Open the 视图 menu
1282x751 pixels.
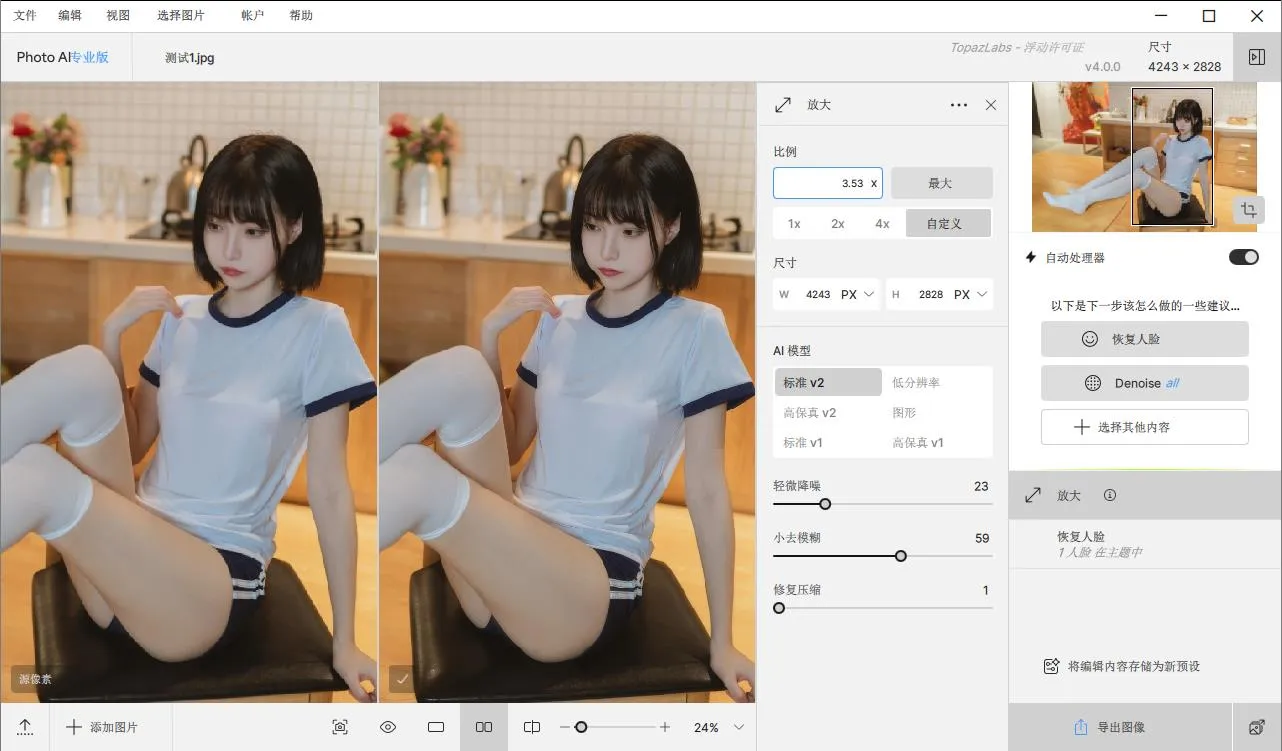coord(118,16)
